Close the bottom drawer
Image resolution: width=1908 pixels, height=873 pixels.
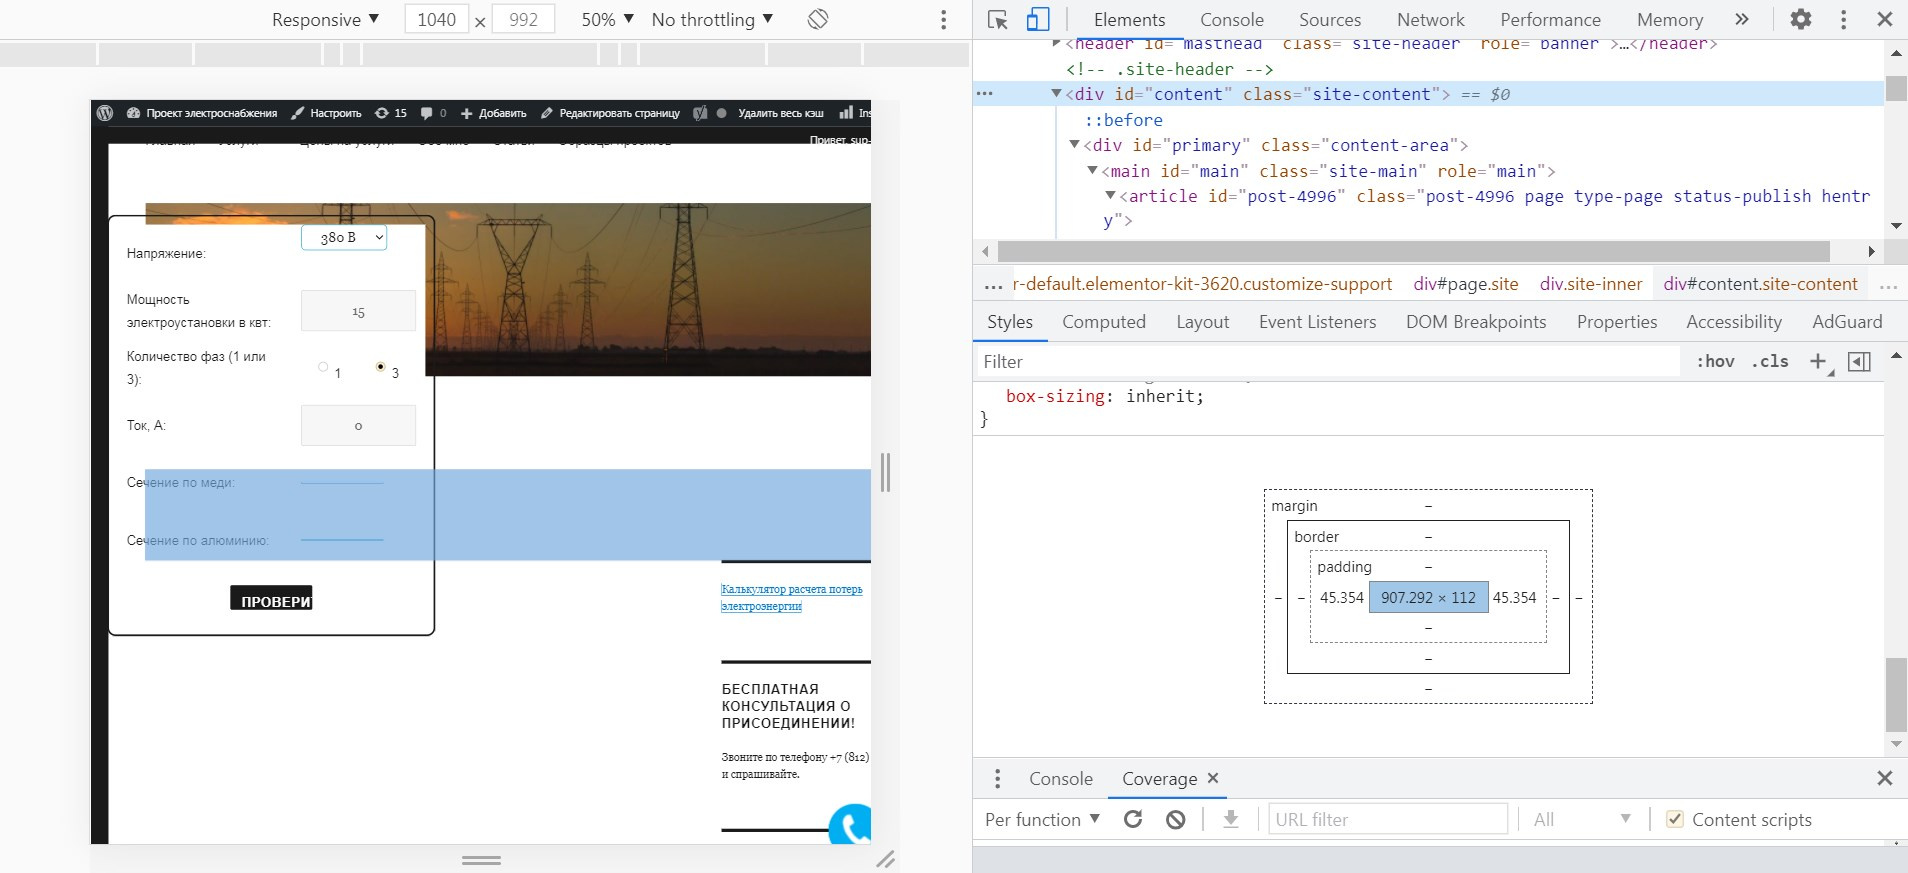pos(1885,778)
